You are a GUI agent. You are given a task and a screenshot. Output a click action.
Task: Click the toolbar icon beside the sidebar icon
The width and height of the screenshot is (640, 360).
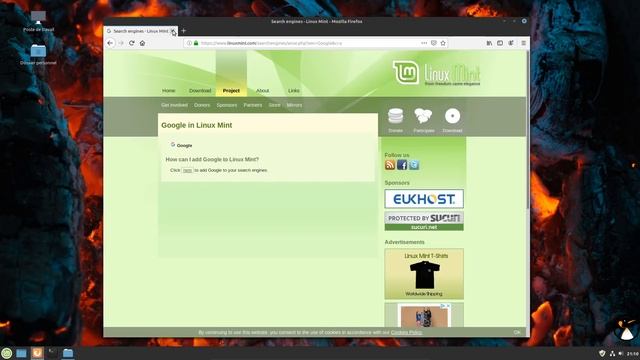(x=511, y=43)
